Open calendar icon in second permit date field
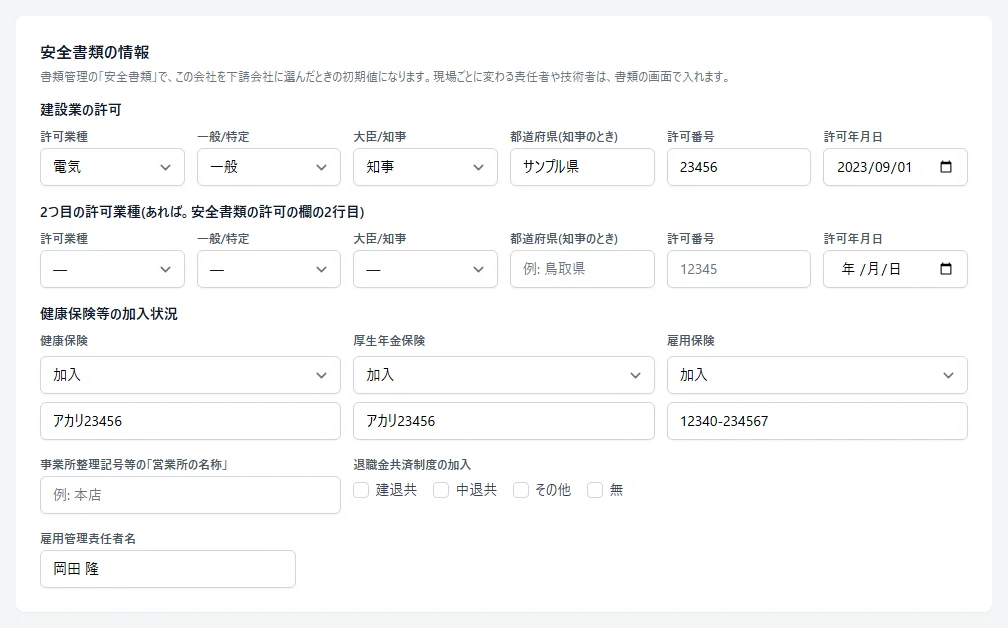 (x=946, y=269)
